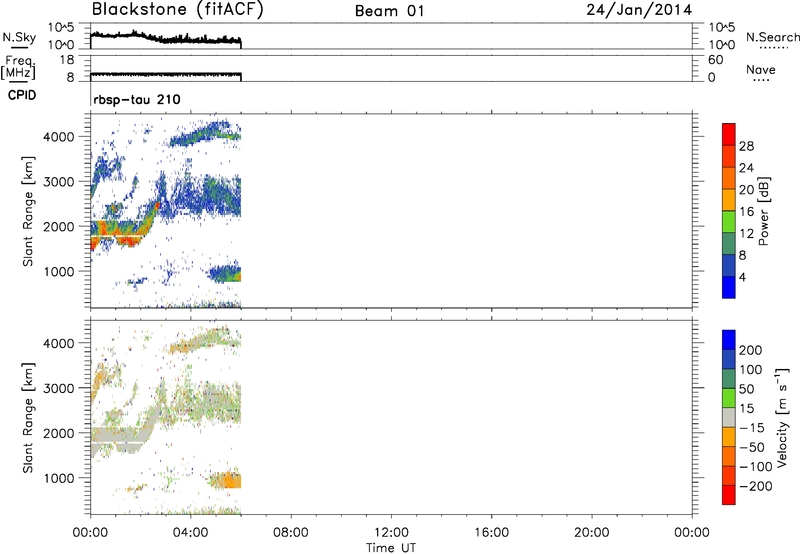Click the '08:00' time axis tick label
Image resolution: width=800 pixels, height=554 pixels.
[x=291, y=533]
